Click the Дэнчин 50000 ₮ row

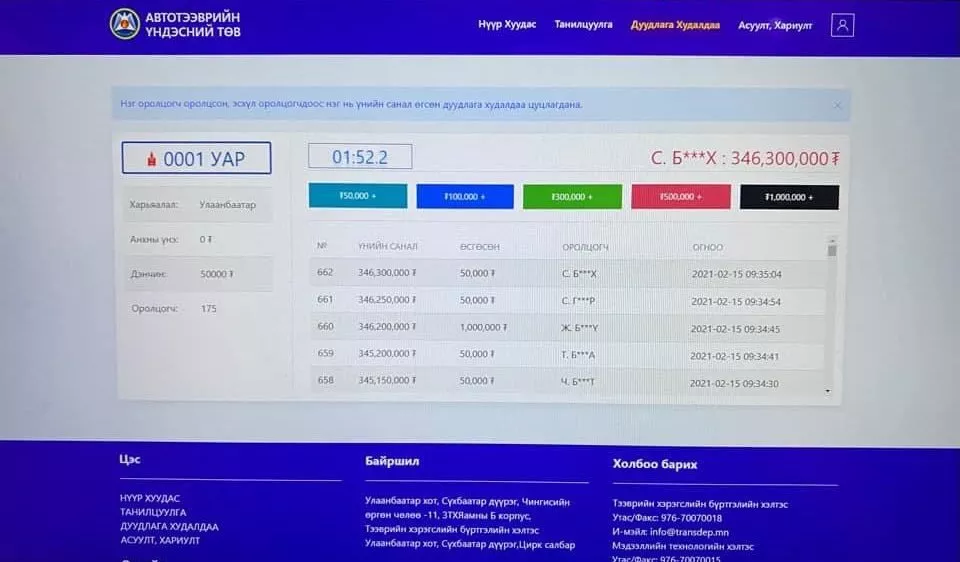tap(197, 274)
